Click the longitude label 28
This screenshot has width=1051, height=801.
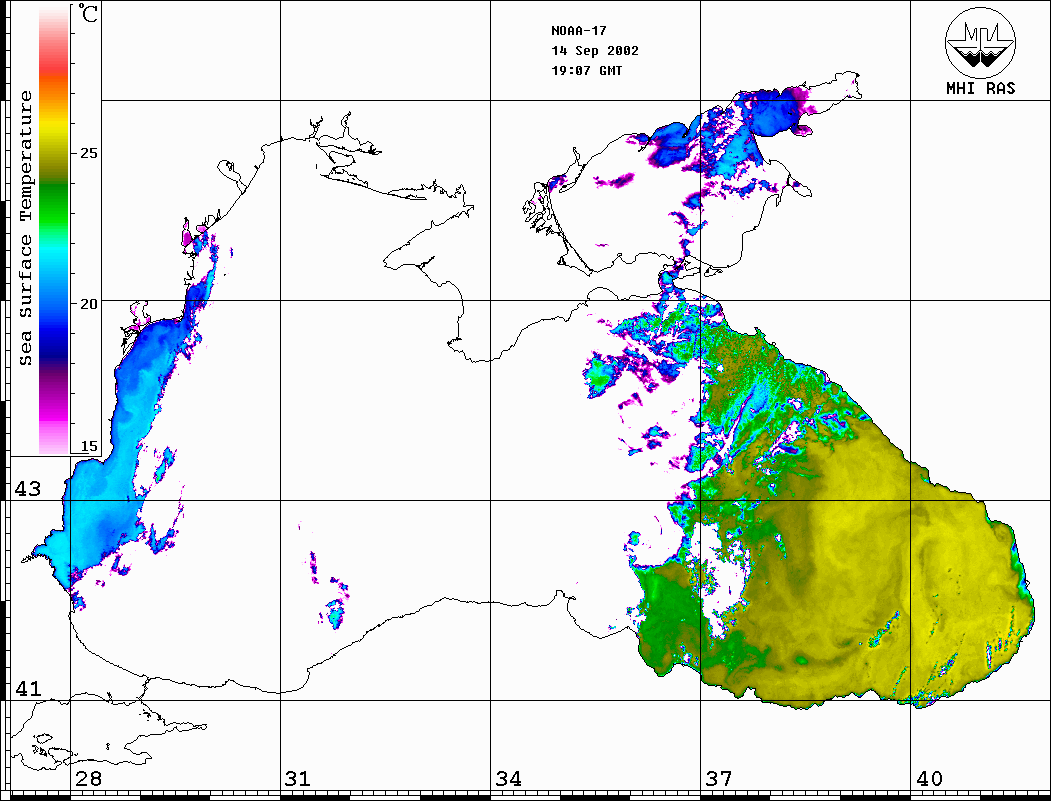pyautogui.click(x=88, y=778)
